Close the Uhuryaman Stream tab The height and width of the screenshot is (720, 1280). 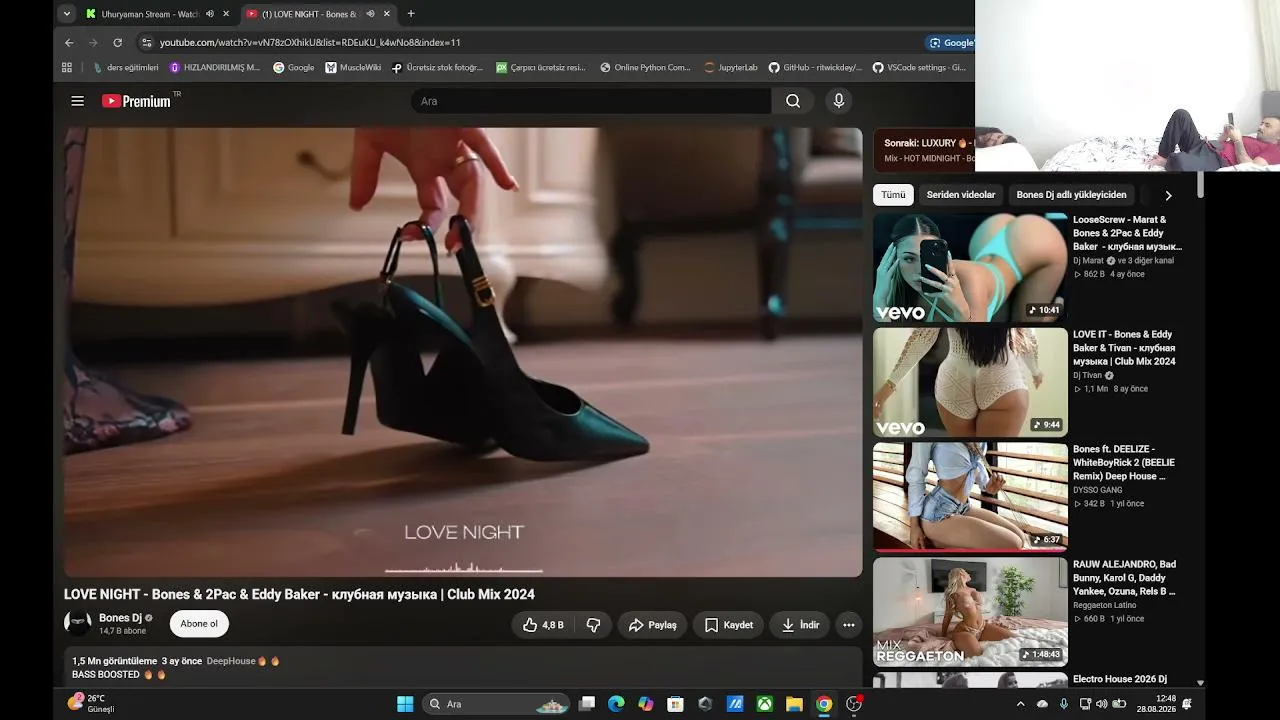[226, 14]
